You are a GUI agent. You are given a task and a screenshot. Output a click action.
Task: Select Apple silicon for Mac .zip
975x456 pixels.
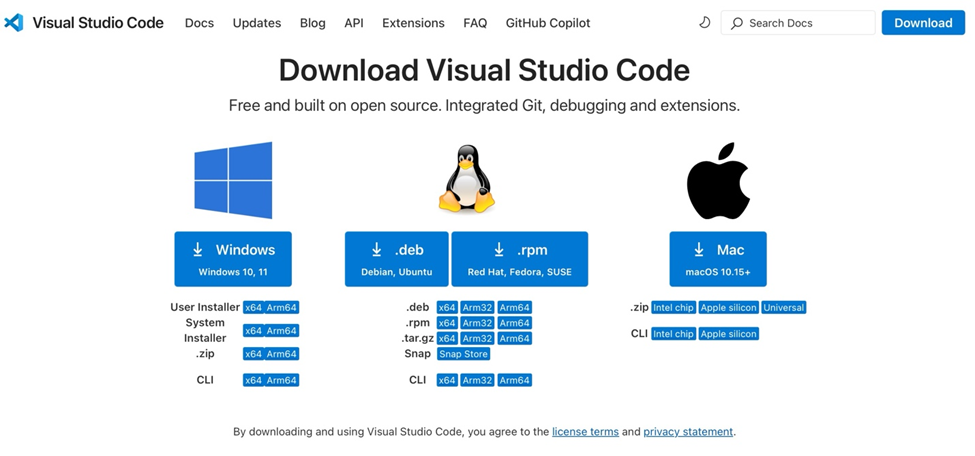point(729,307)
